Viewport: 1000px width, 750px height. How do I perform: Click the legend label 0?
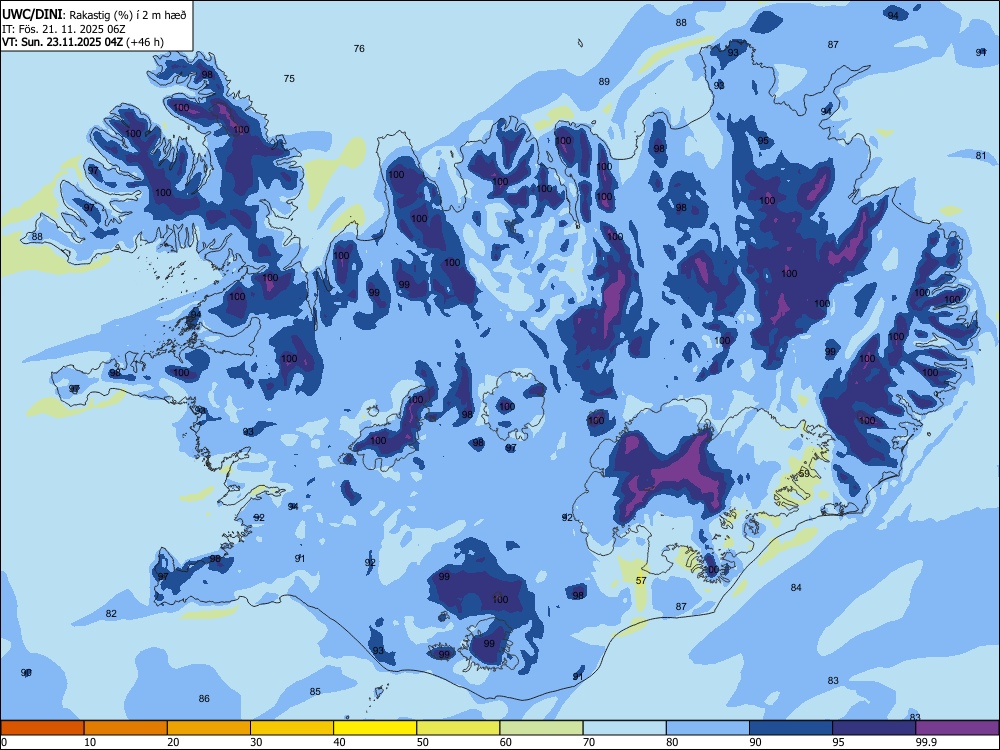point(4,742)
